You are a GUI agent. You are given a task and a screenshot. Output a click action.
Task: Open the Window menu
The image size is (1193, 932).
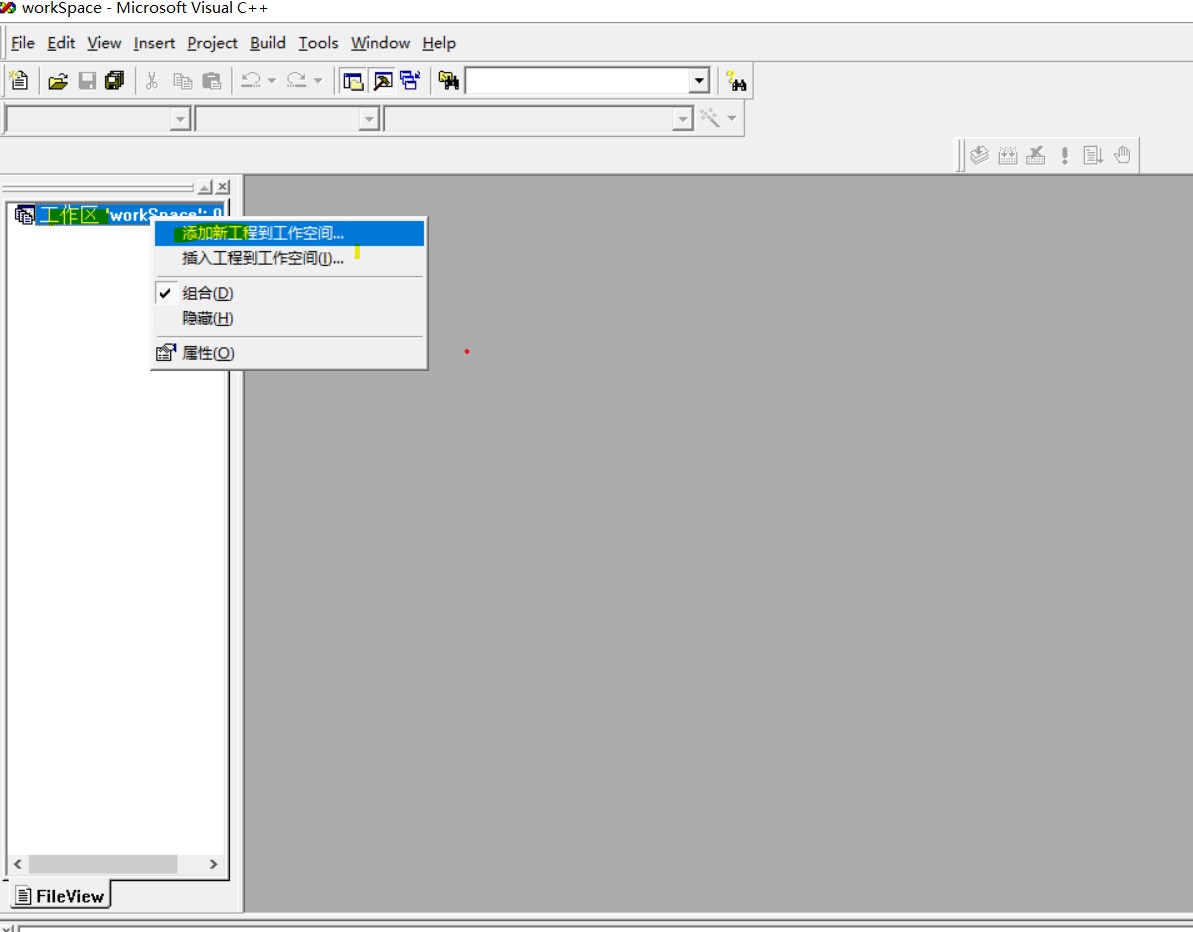click(380, 43)
